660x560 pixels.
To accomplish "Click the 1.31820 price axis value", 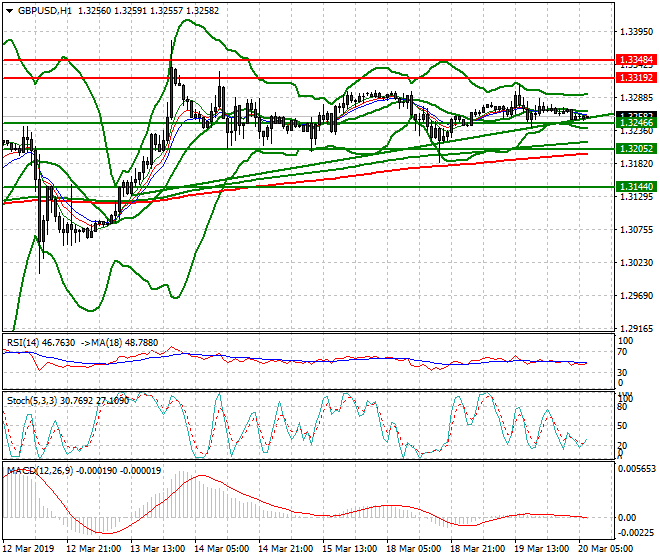I will click(x=637, y=163).
